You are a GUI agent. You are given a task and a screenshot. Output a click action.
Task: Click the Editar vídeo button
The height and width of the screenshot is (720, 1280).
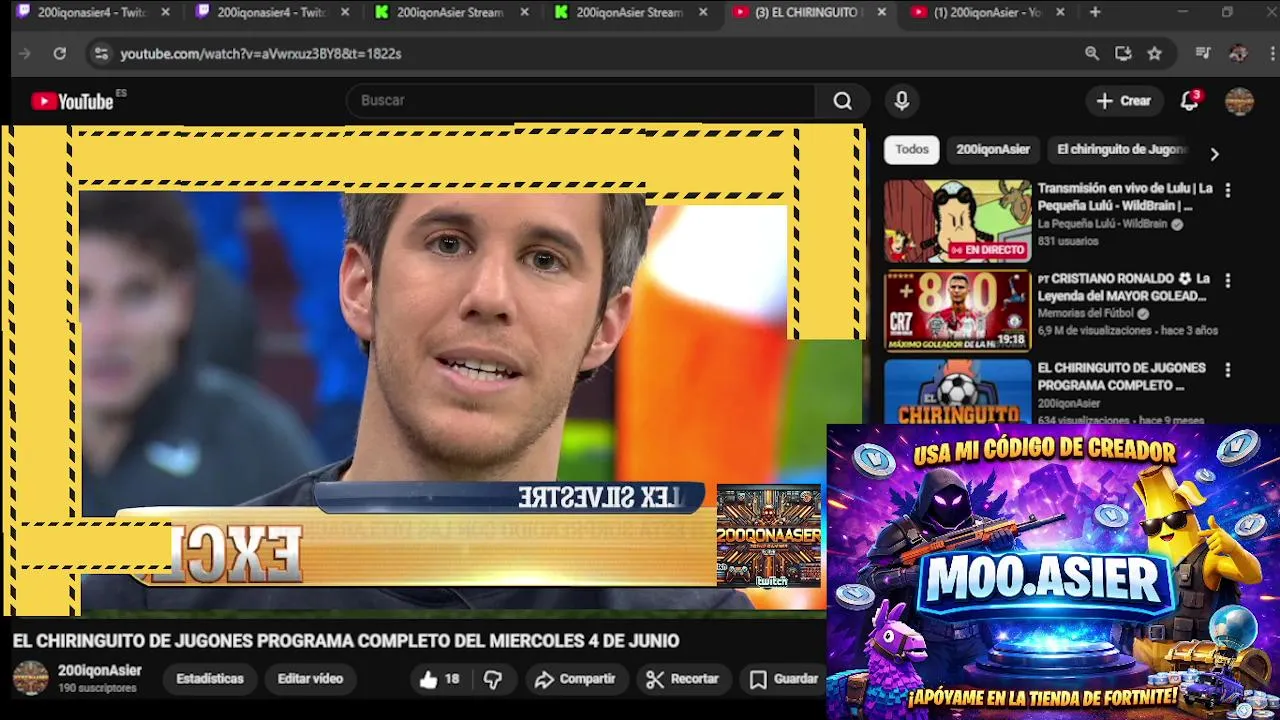tap(310, 679)
